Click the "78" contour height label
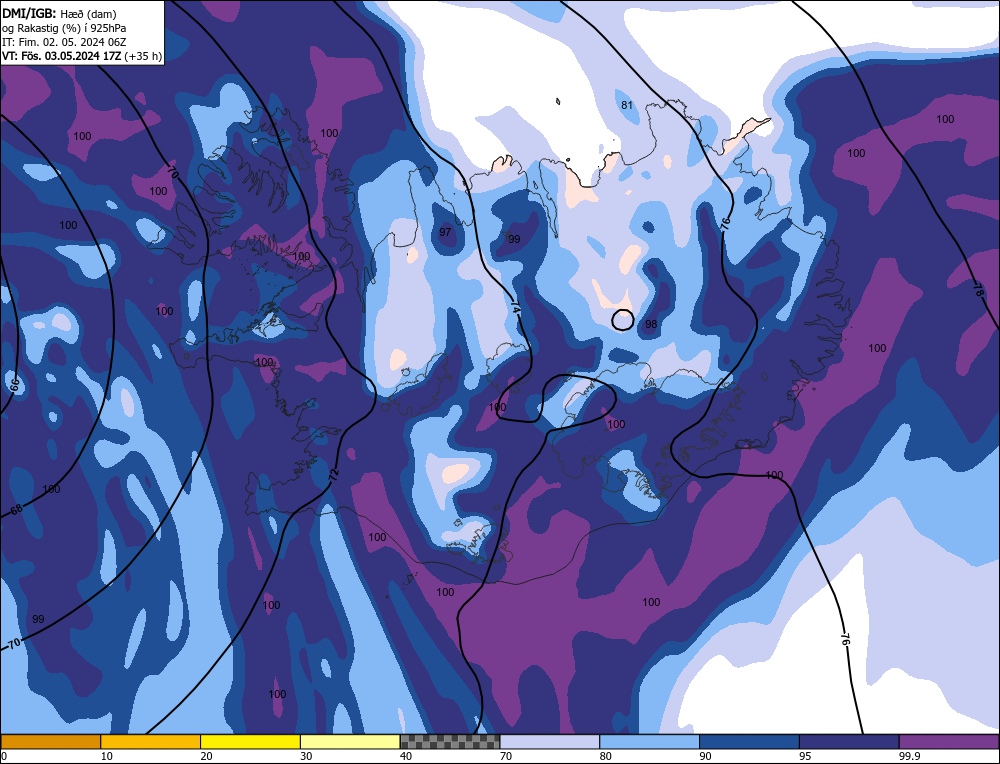 coord(978,288)
